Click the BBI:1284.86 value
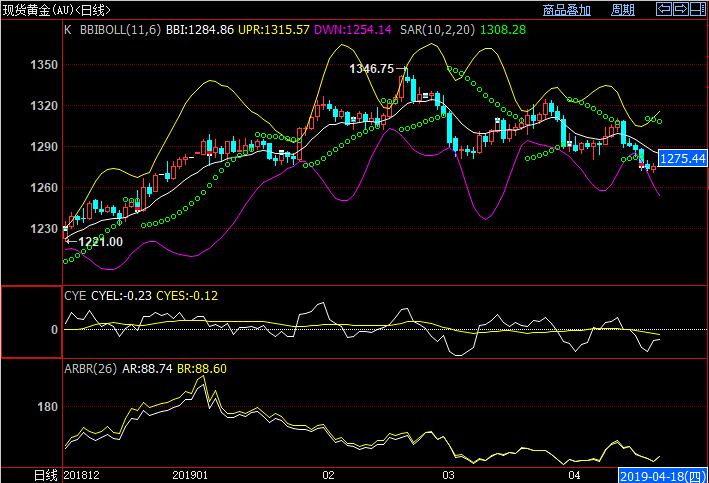The width and height of the screenshot is (709, 483). 200,30
